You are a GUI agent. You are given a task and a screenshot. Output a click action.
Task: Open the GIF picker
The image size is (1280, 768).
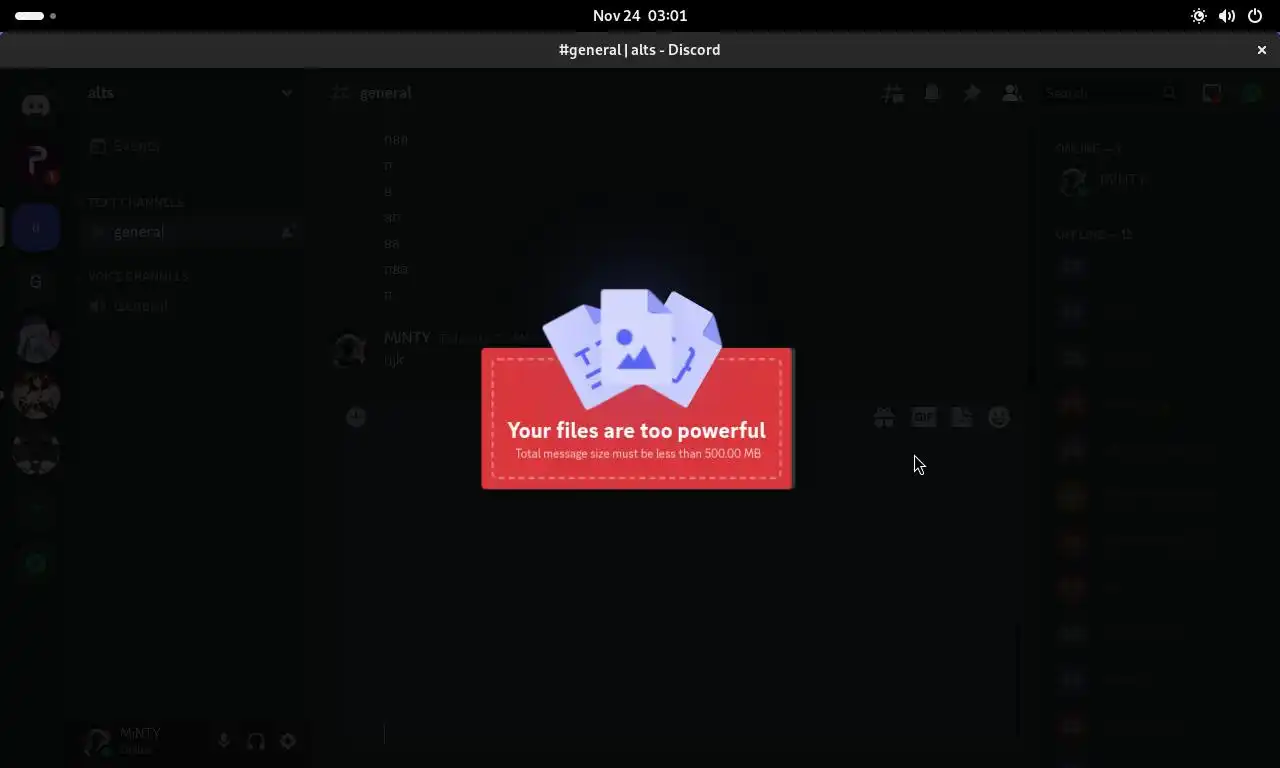coord(923,417)
